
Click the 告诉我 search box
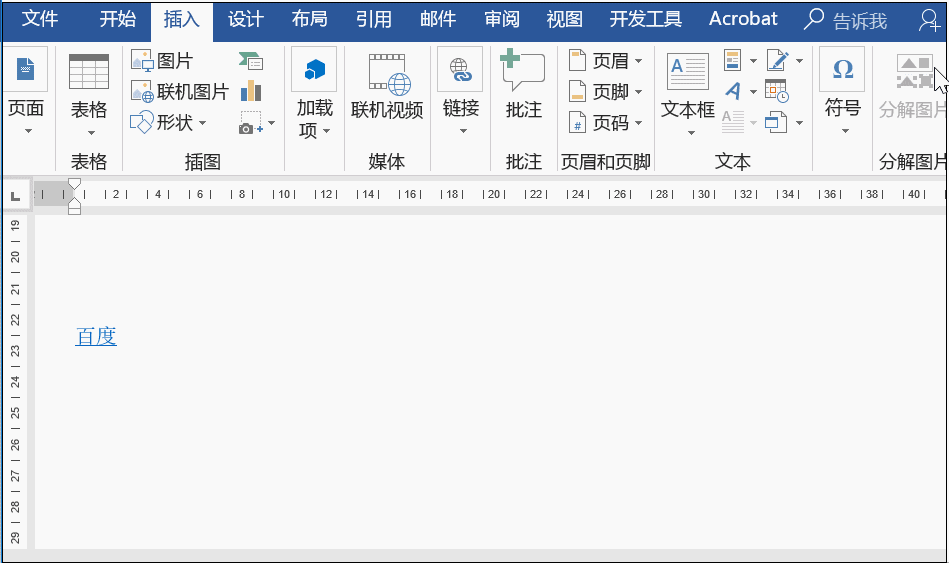(x=846, y=21)
